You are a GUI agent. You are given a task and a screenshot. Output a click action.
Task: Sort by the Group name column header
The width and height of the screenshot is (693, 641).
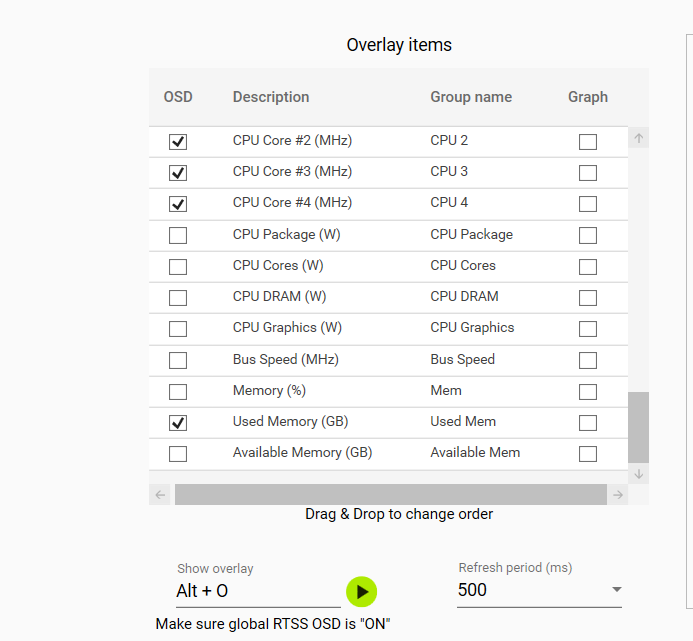coord(471,97)
